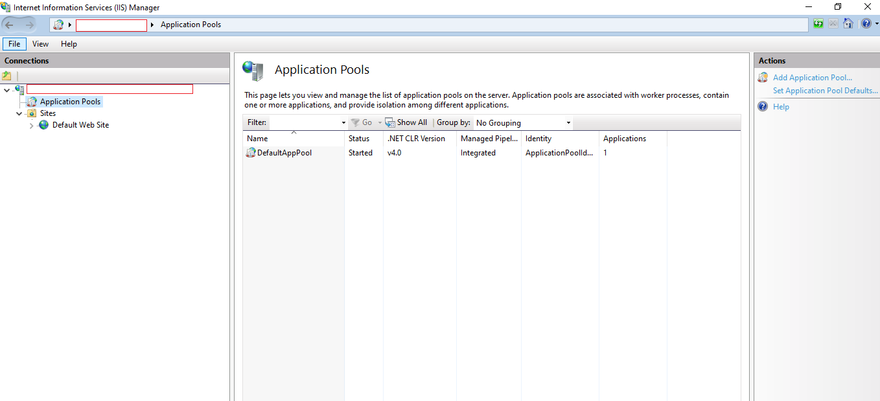Open the View menu

click(x=40, y=44)
